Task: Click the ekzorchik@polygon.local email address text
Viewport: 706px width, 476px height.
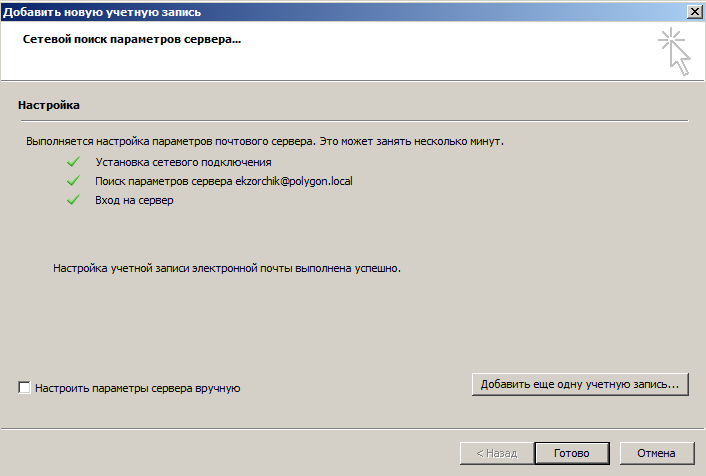Action: (x=294, y=181)
